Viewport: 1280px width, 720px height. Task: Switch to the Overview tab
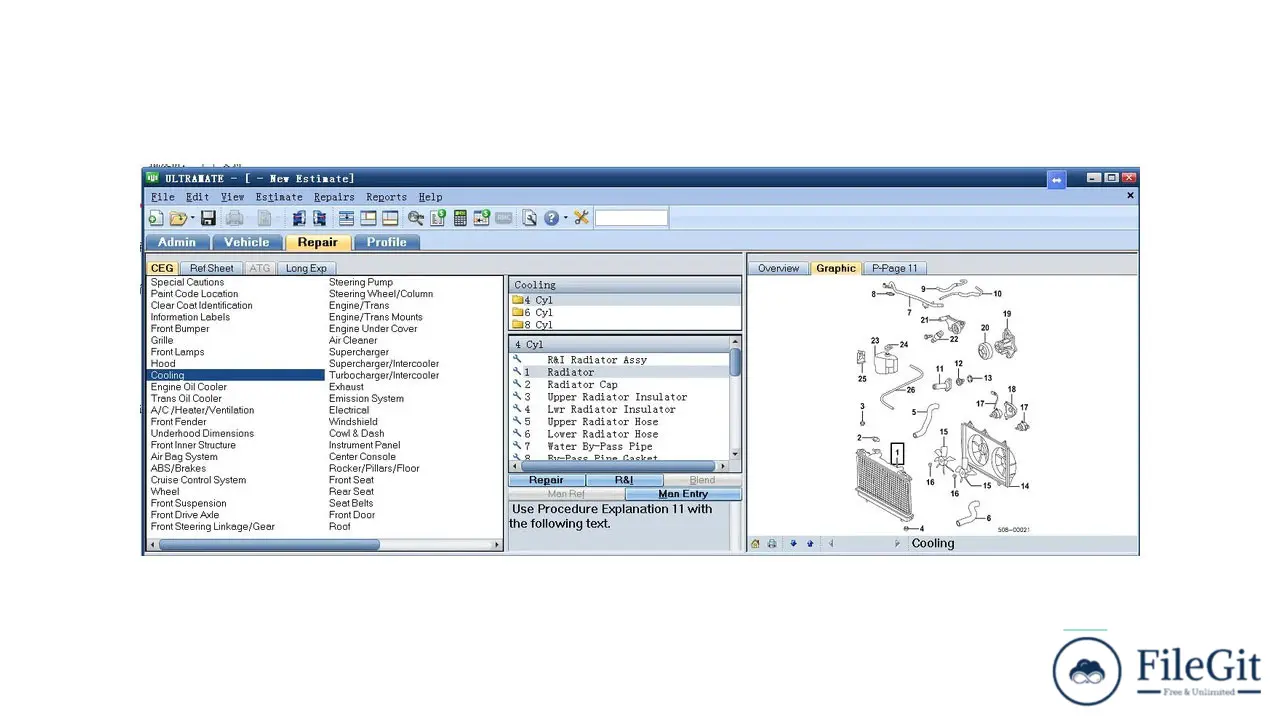778,268
